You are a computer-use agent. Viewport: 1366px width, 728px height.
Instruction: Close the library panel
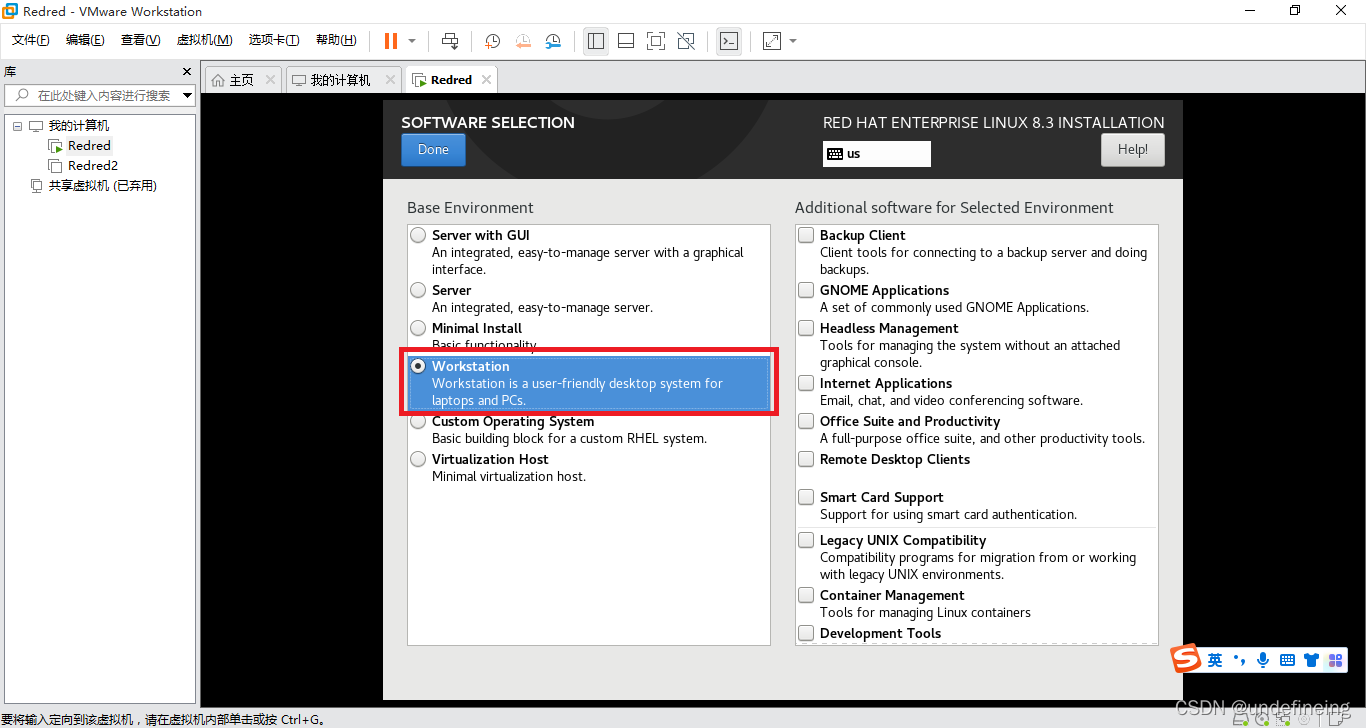[187, 72]
